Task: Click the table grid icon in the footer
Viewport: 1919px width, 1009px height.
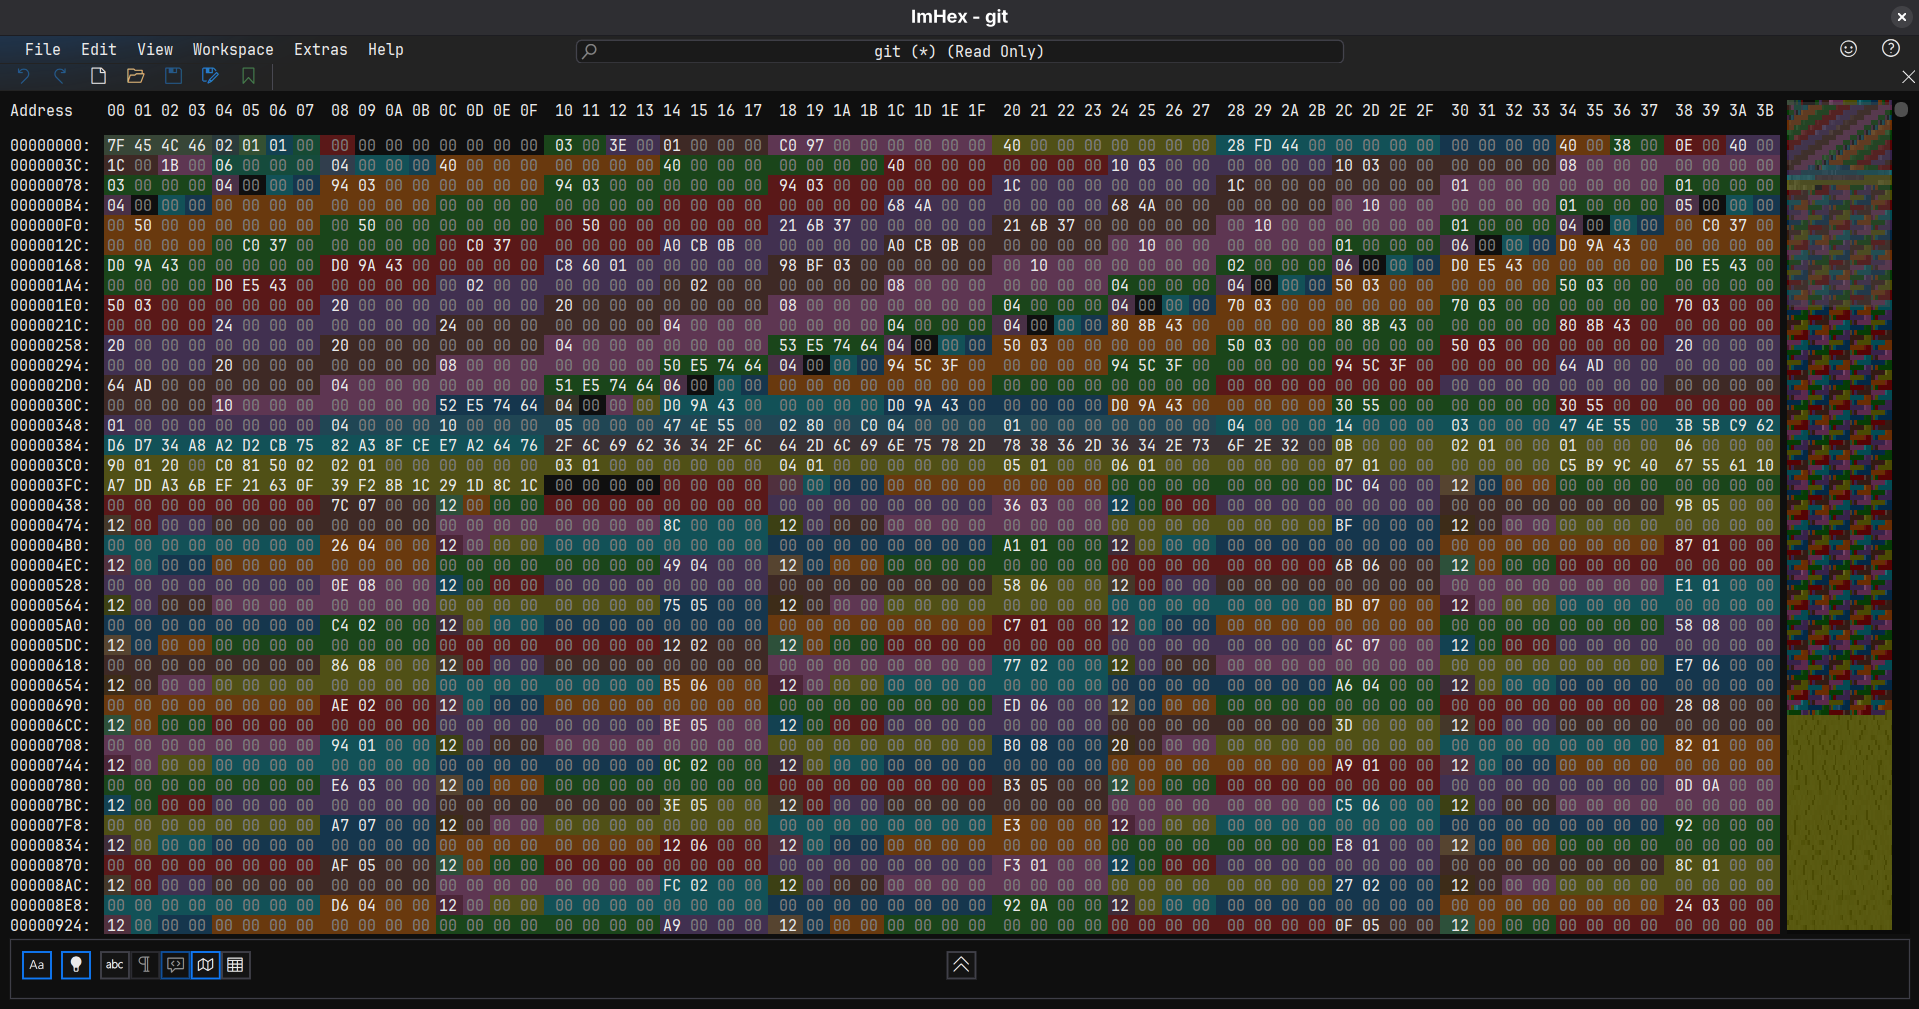Action: (235, 965)
